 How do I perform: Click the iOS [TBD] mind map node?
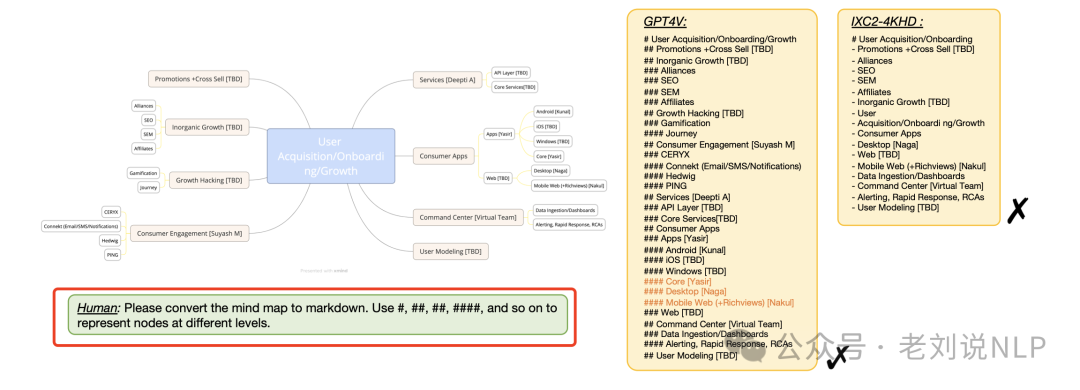(x=546, y=126)
